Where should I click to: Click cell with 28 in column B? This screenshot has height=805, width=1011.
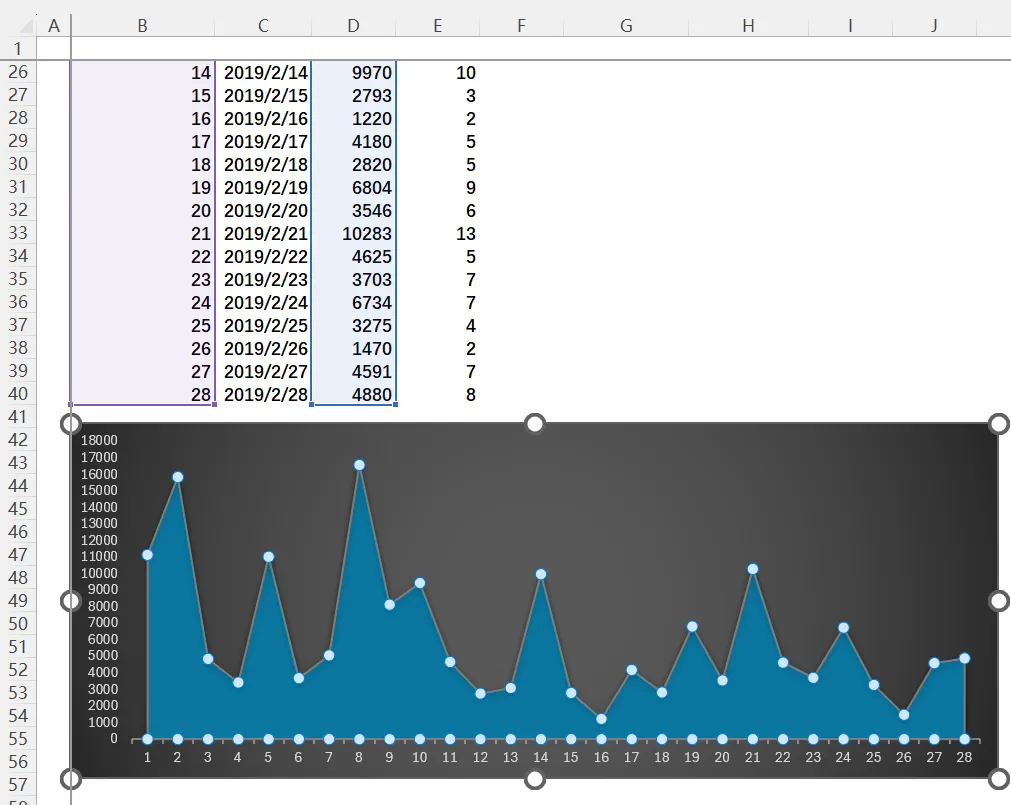point(142,394)
